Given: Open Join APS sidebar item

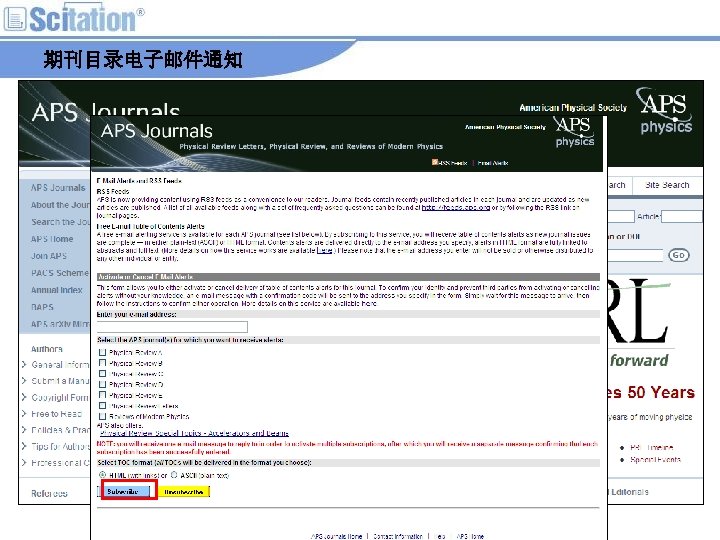Looking at the screenshot, I should pyautogui.click(x=49, y=256).
